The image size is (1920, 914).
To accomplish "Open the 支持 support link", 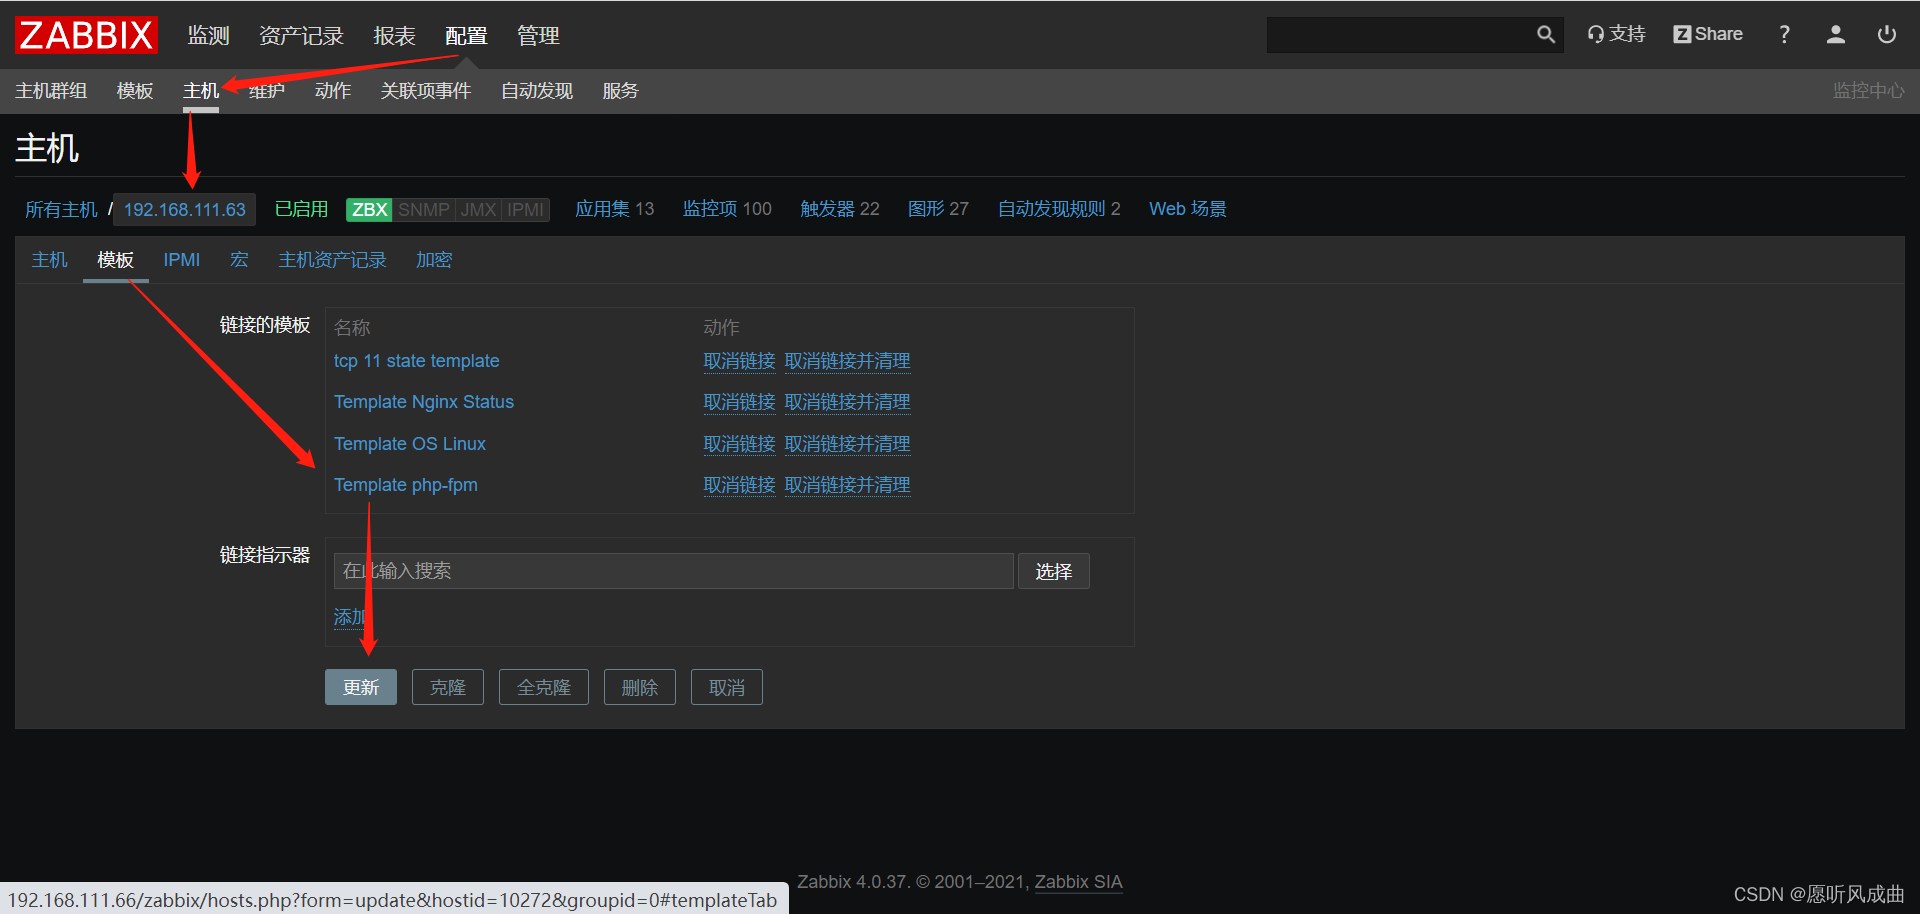I will pos(1616,34).
